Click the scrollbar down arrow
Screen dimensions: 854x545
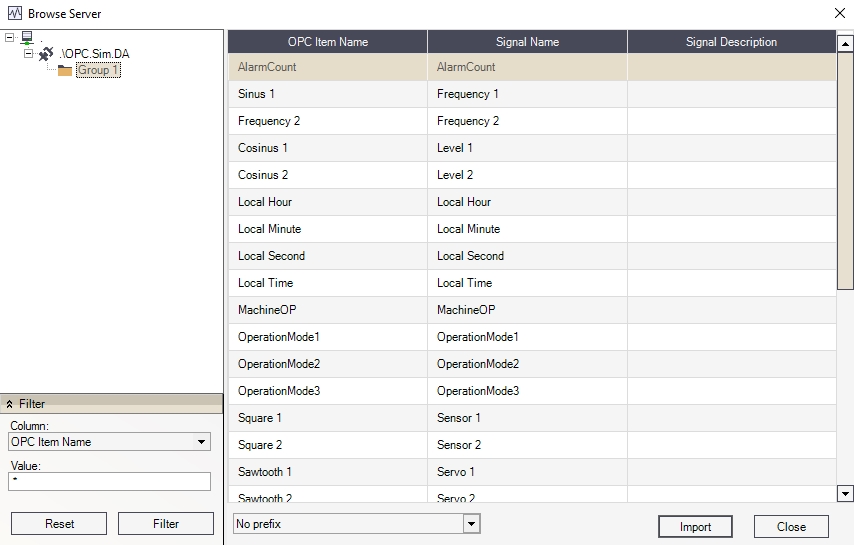point(845,493)
